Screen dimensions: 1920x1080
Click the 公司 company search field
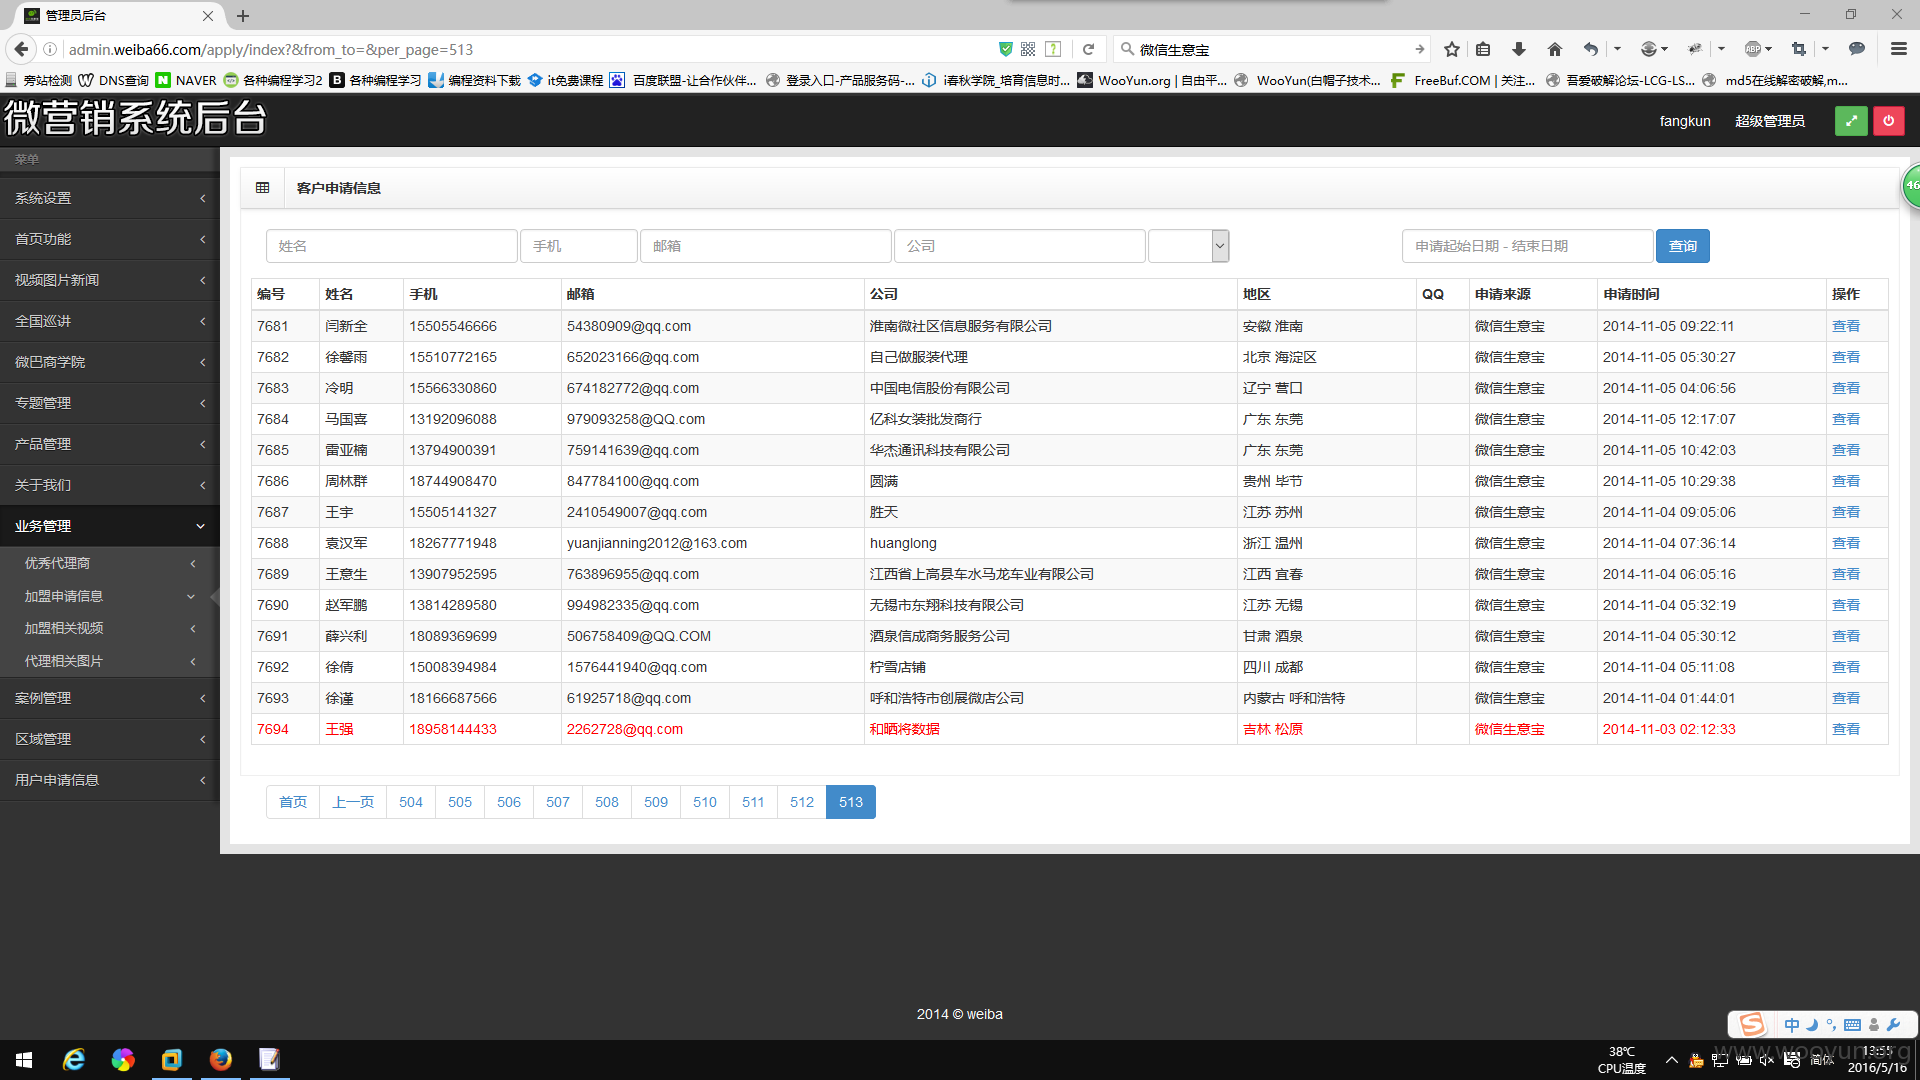tap(1019, 246)
